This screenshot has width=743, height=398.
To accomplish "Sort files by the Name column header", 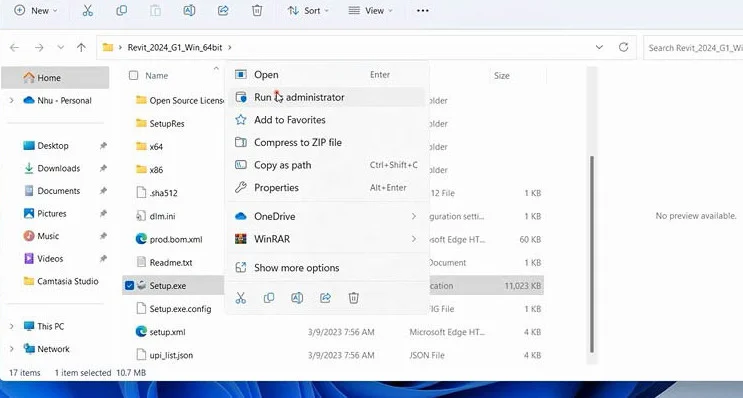I will point(156,76).
